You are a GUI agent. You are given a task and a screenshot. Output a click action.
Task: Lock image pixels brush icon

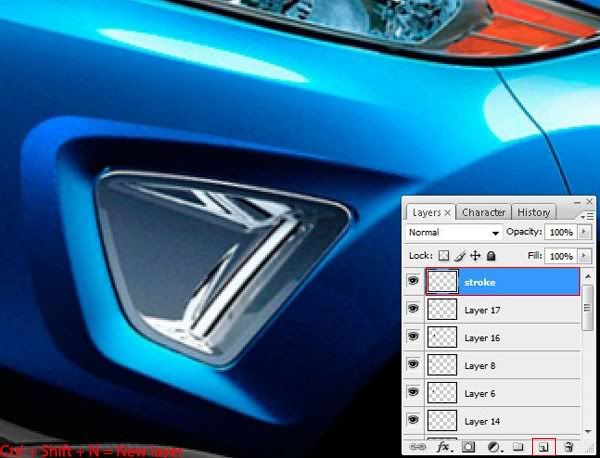click(460, 256)
